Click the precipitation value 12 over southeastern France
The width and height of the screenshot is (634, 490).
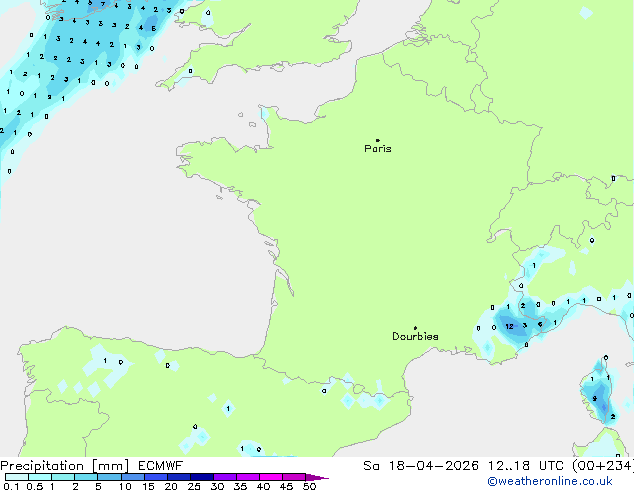tap(509, 326)
